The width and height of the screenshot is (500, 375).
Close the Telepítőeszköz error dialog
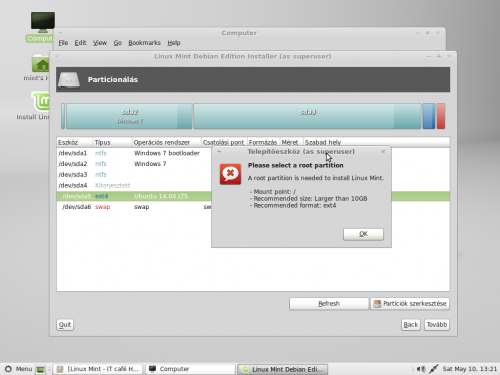[x=383, y=152]
